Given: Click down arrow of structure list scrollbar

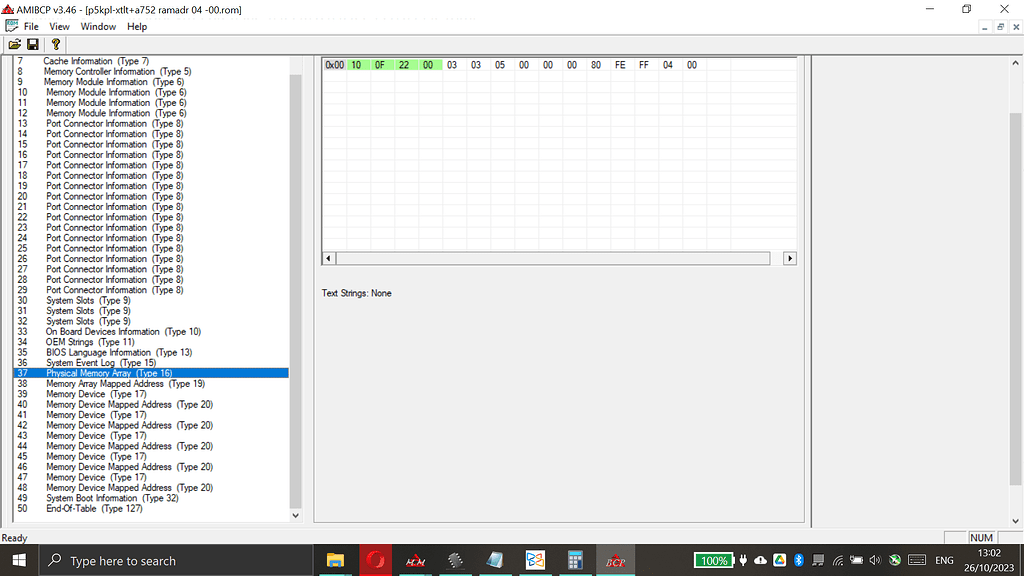Looking at the screenshot, I should (x=295, y=515).
